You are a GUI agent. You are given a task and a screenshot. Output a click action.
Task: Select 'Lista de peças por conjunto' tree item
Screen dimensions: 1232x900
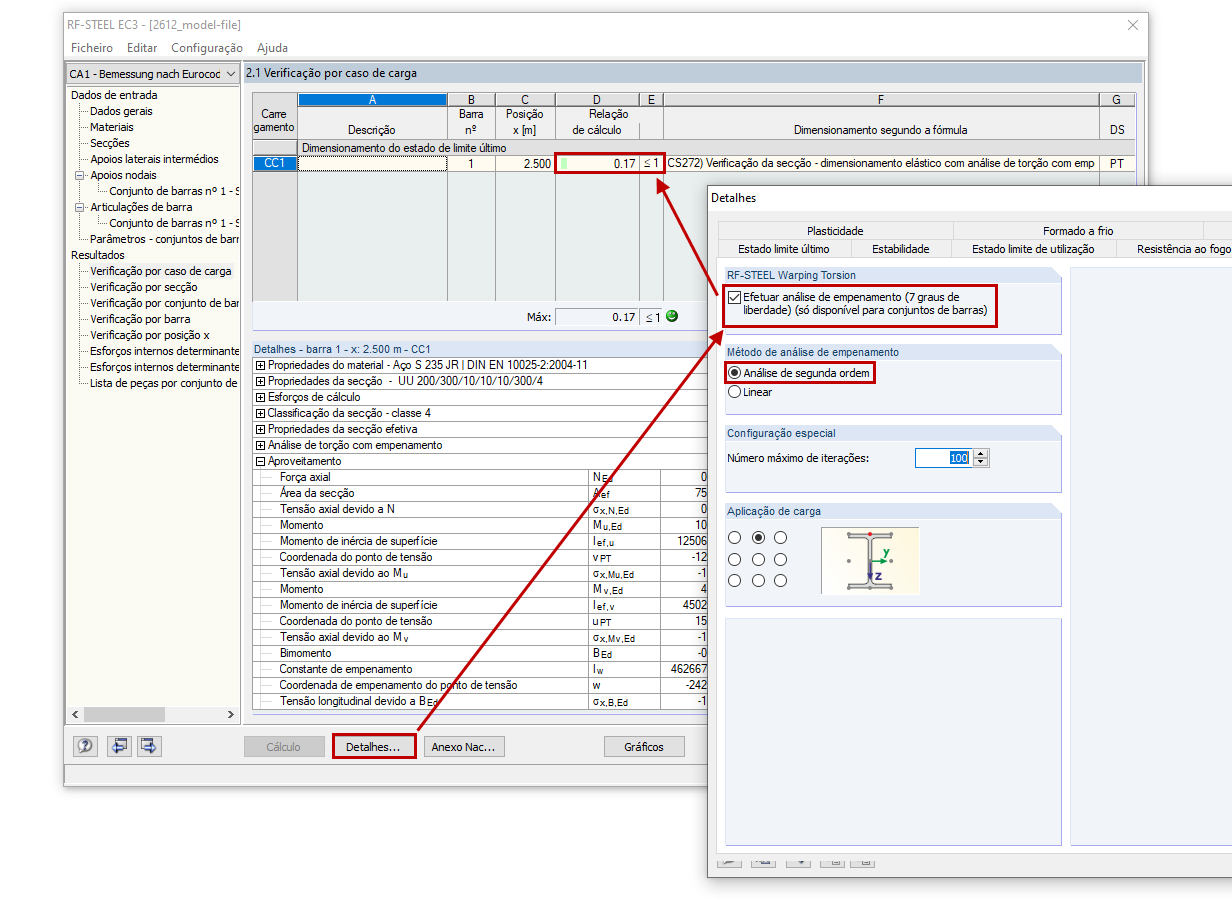(164, 383)
